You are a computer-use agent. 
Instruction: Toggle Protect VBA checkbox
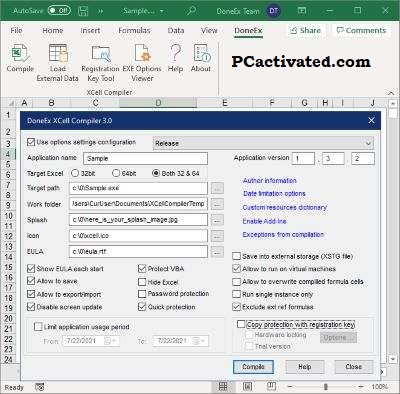[142, 269]
